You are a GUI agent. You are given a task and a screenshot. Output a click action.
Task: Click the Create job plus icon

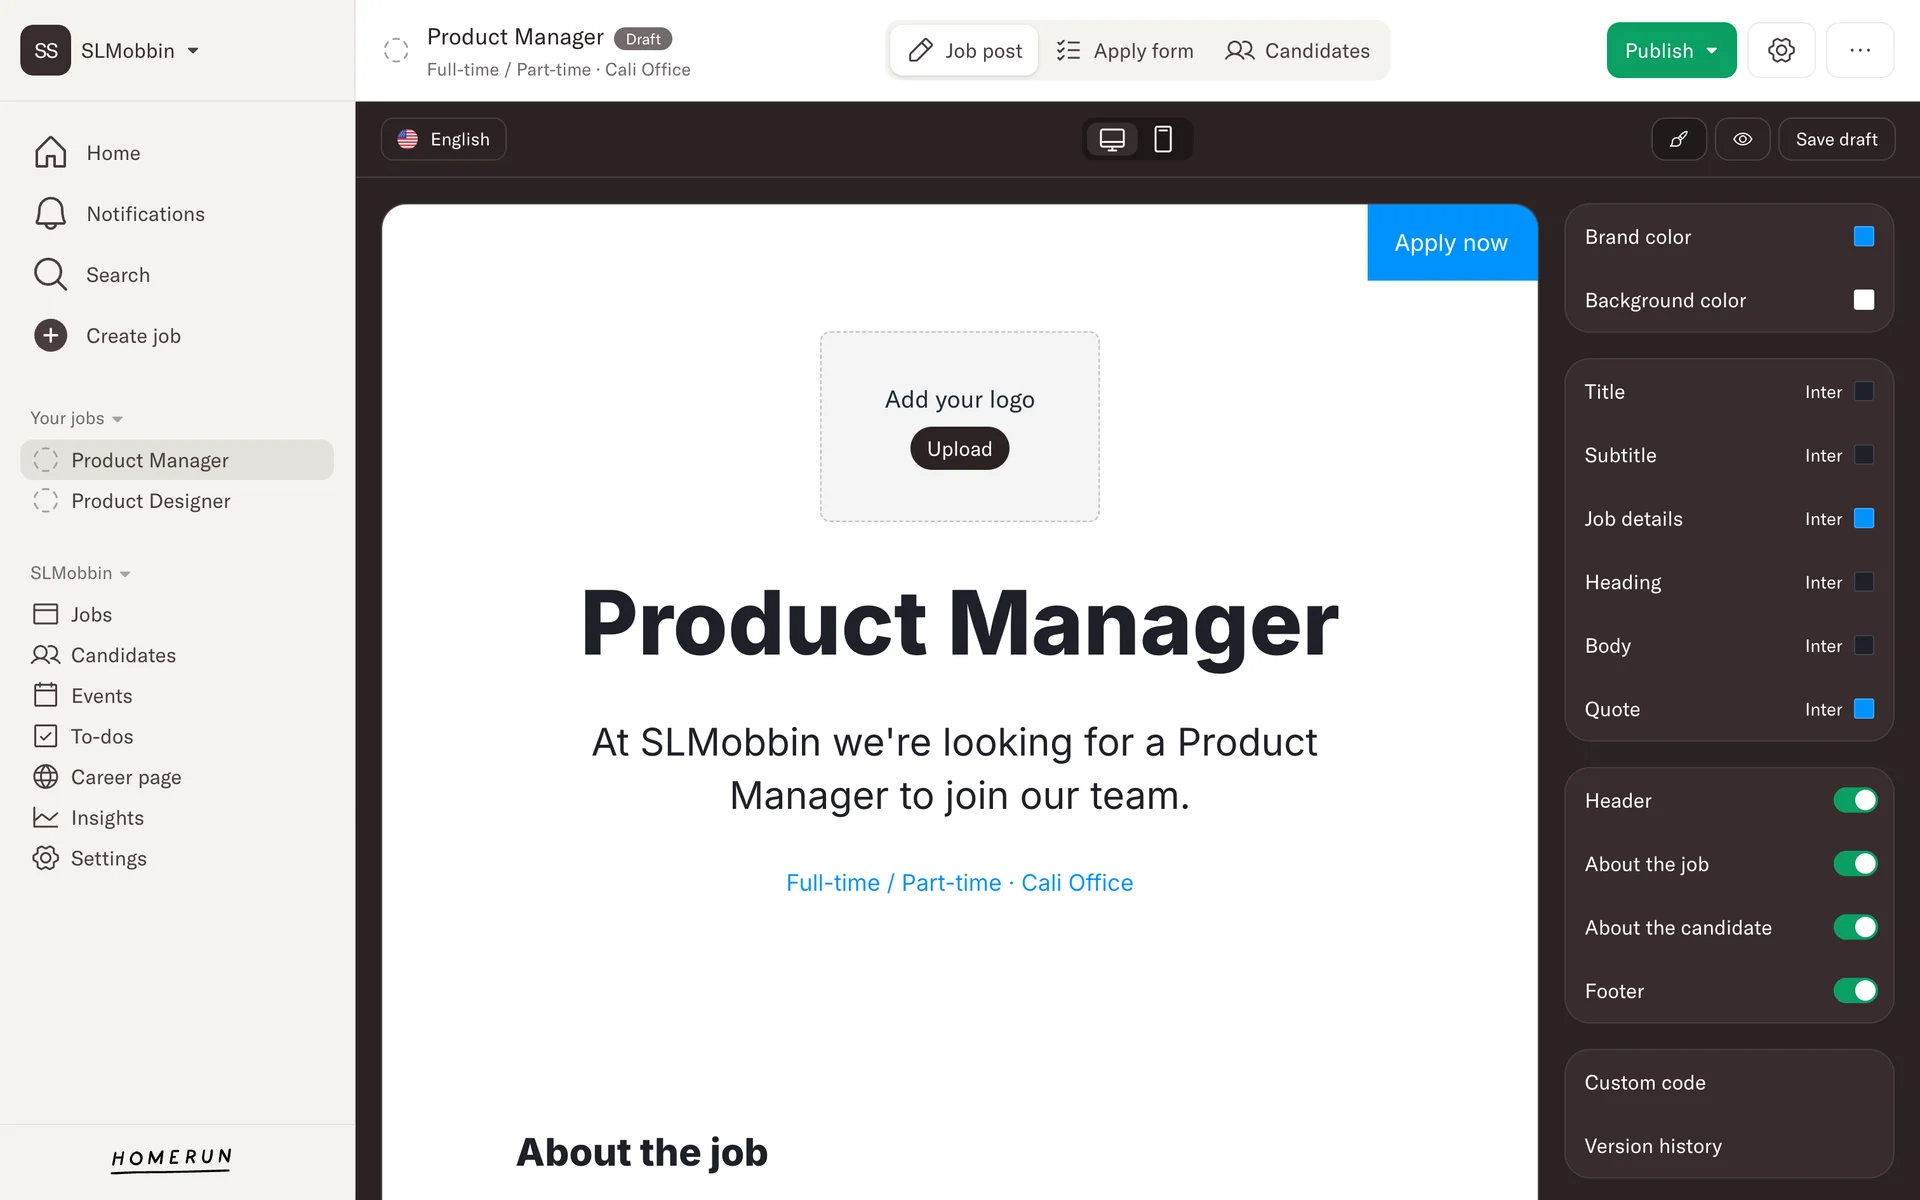[51, 336]
